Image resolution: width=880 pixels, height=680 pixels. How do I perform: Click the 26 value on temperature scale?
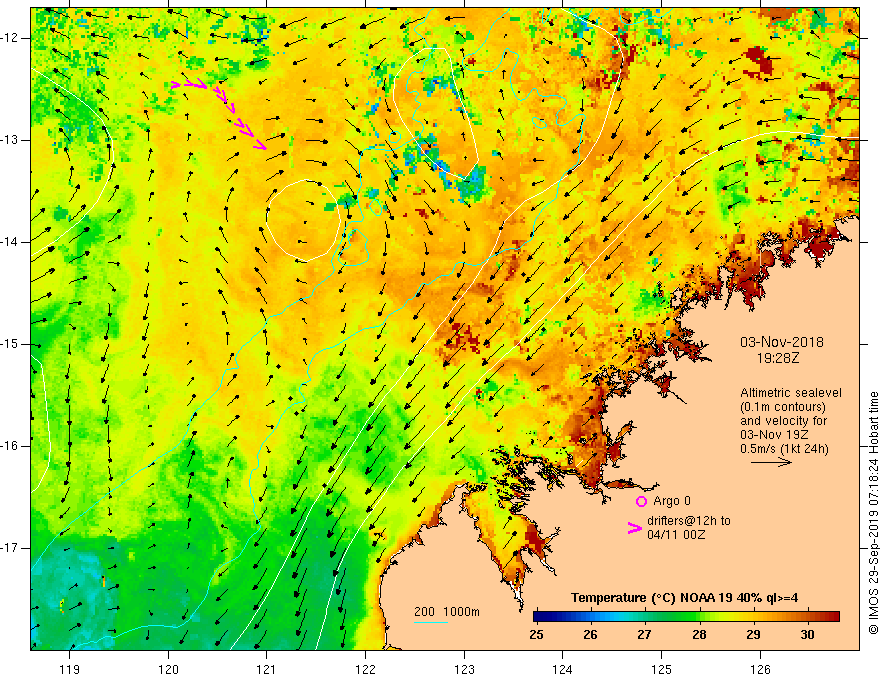(x=590, y=635)
